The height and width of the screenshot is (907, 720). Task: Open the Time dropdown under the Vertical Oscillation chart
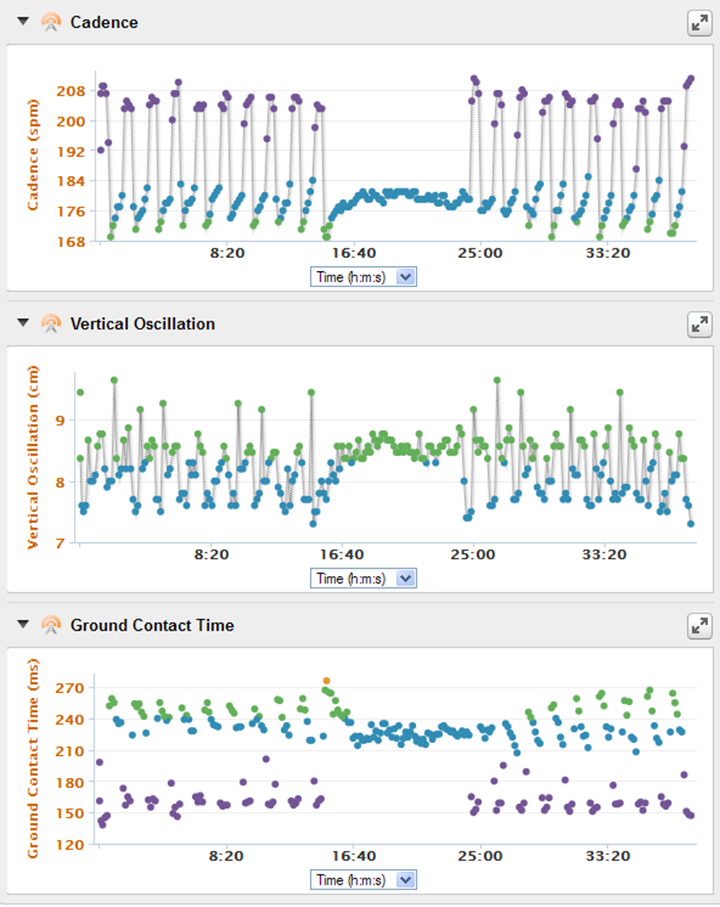pyautogui.click(x=363, y=578)
